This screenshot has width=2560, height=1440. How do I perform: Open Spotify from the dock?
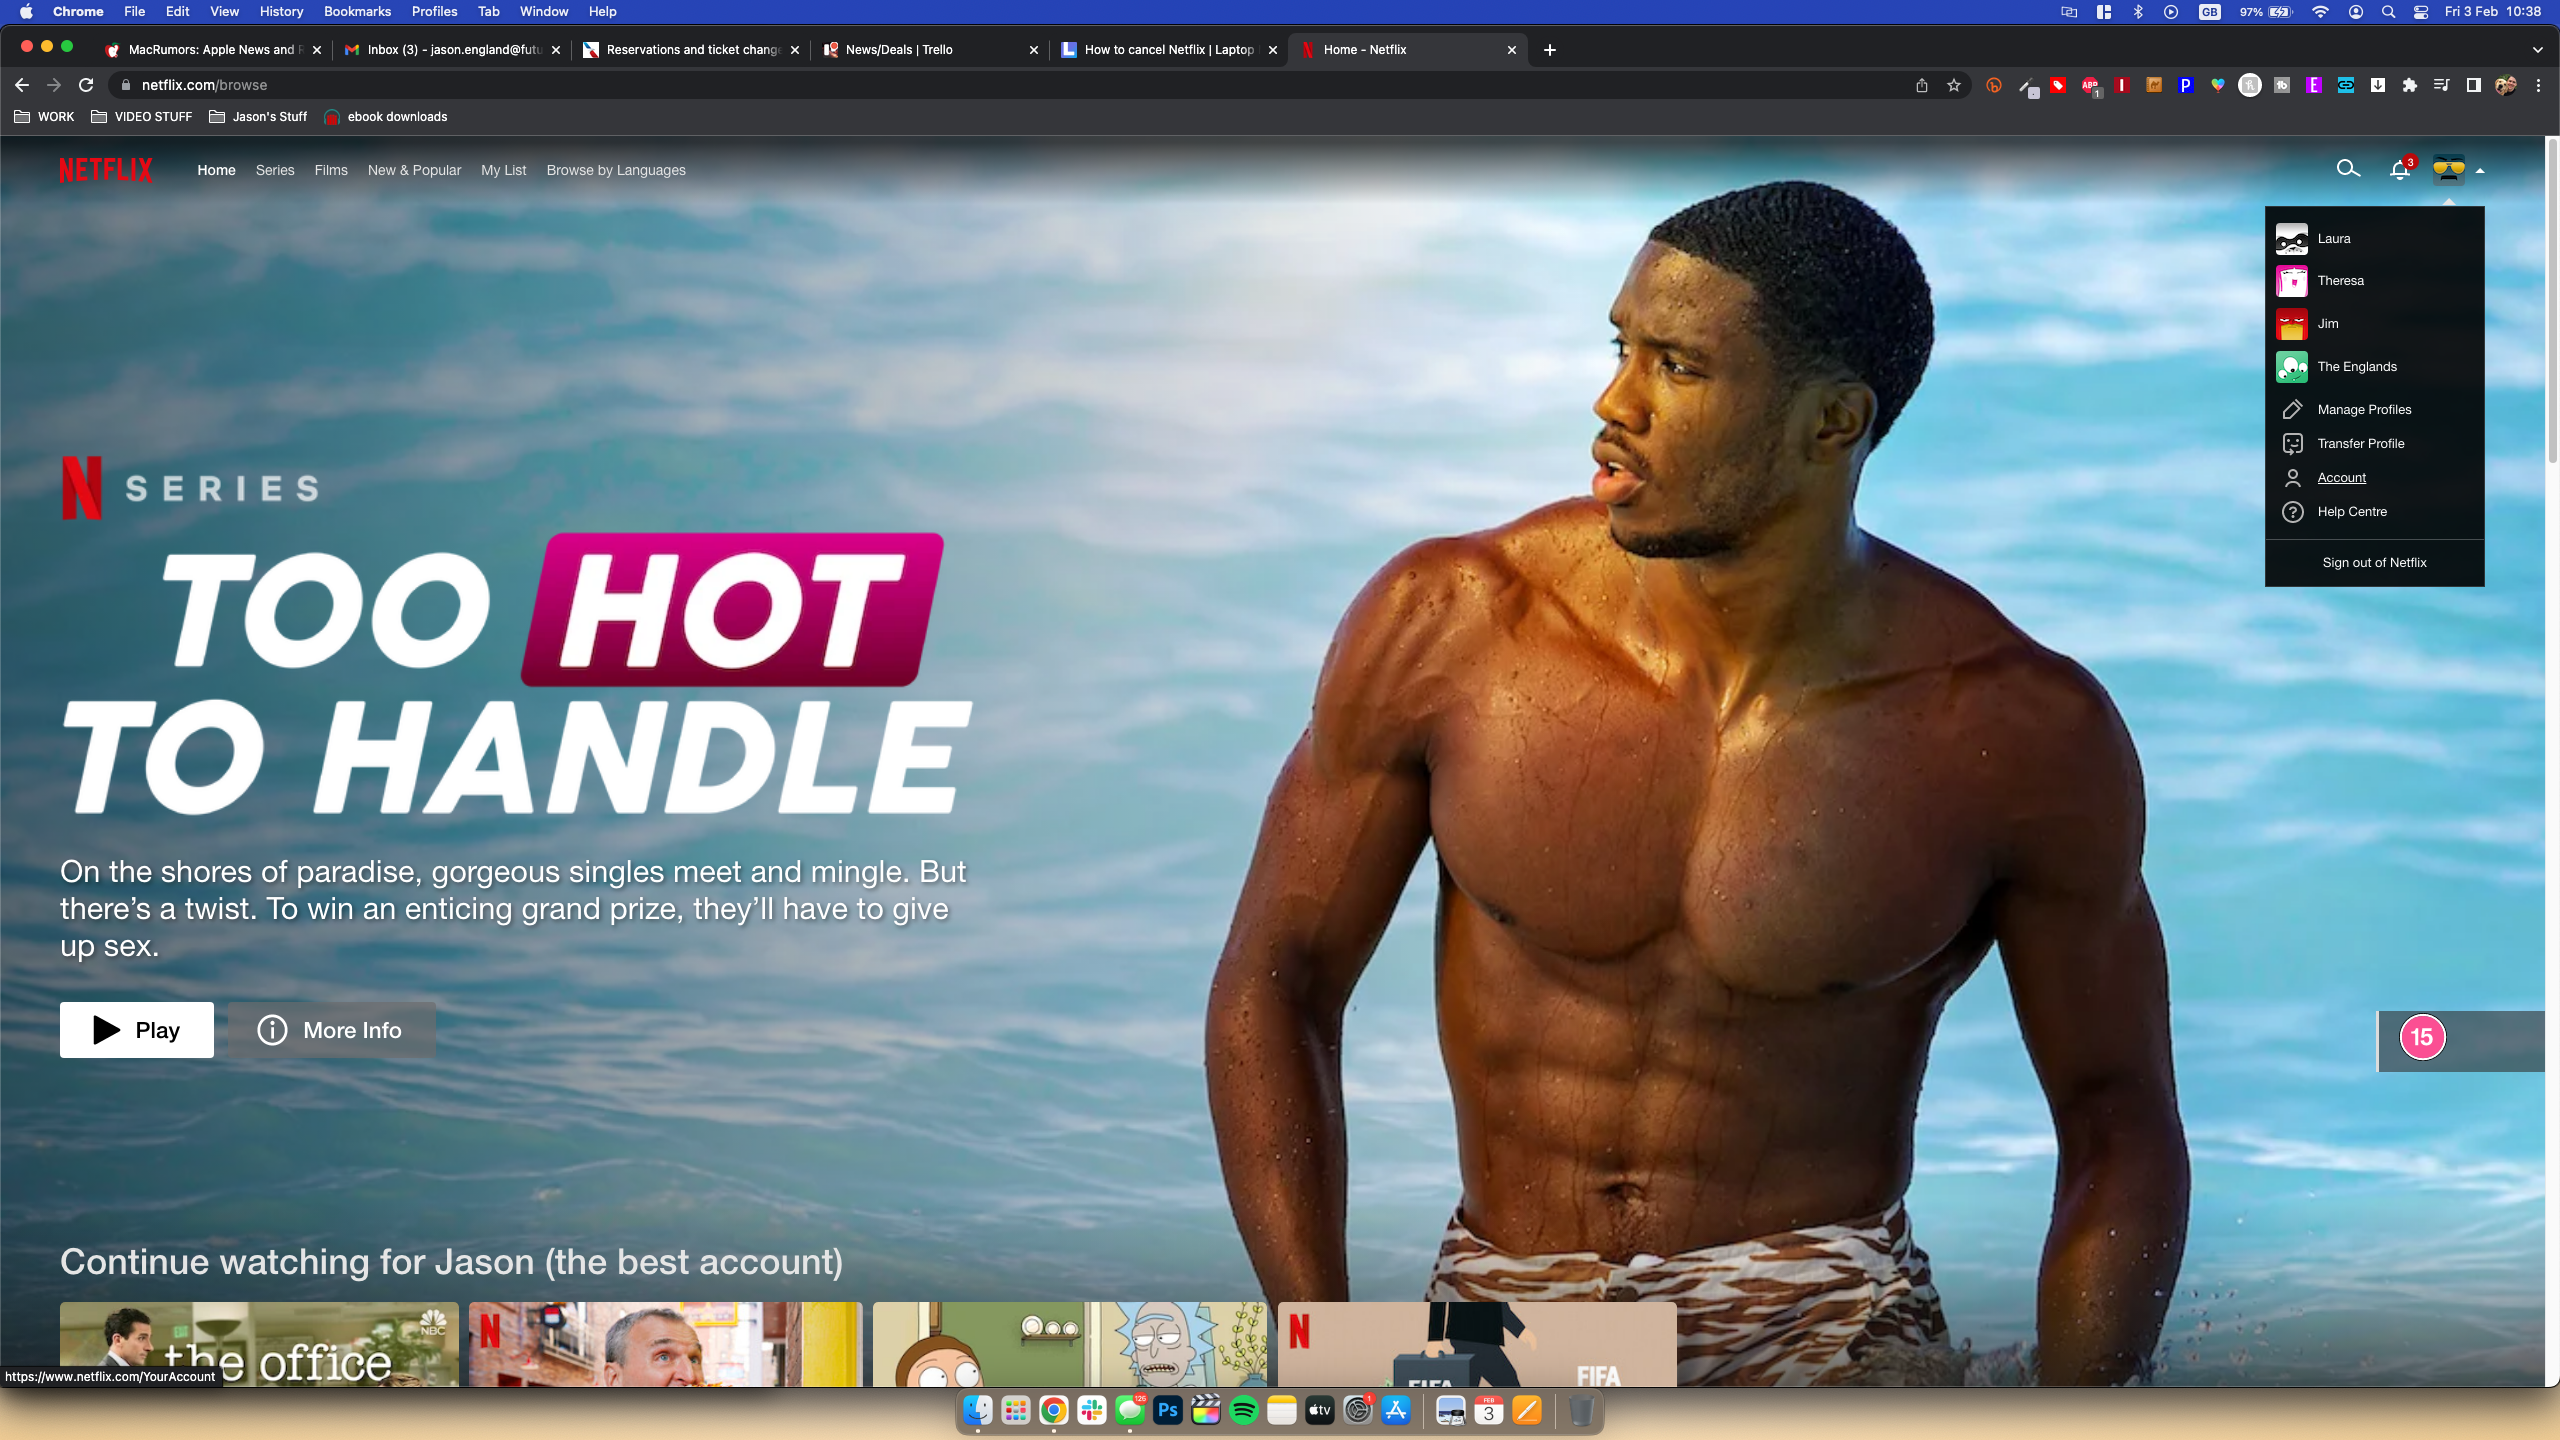(1244, 1411)
